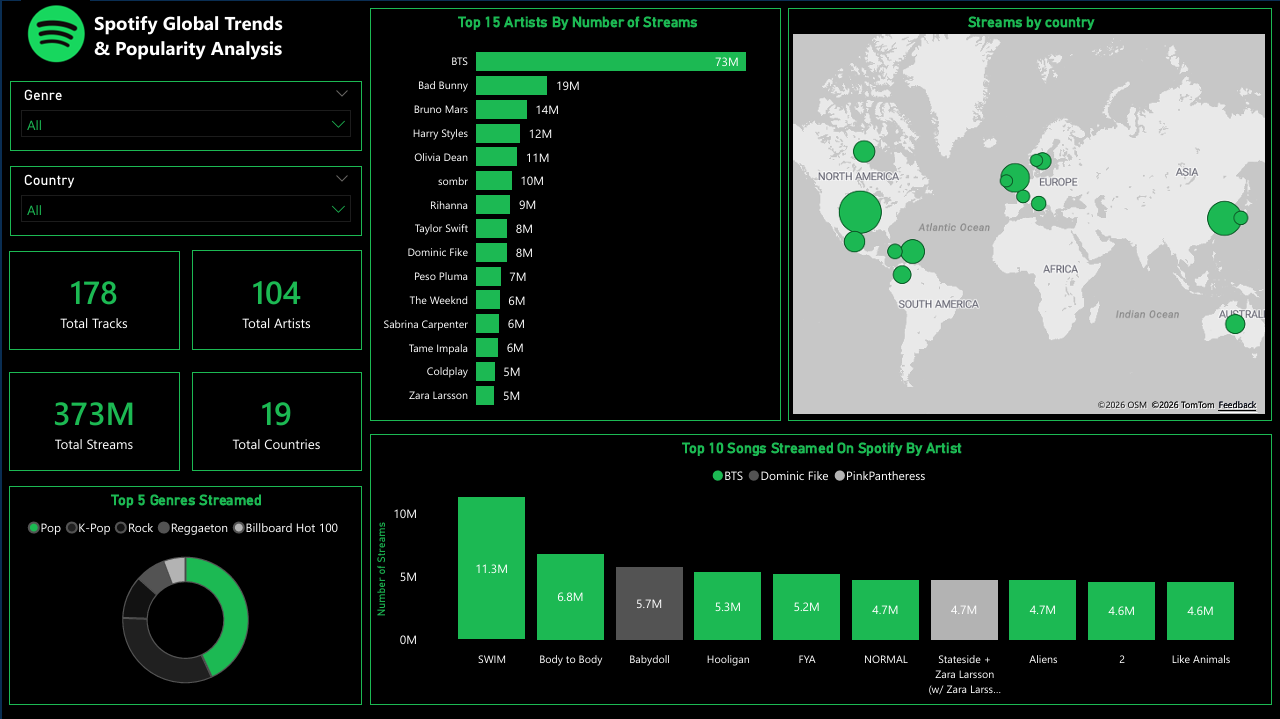Click Streams by country map title
This screenshot has width=1280, height=719.
coord(1031,22)
